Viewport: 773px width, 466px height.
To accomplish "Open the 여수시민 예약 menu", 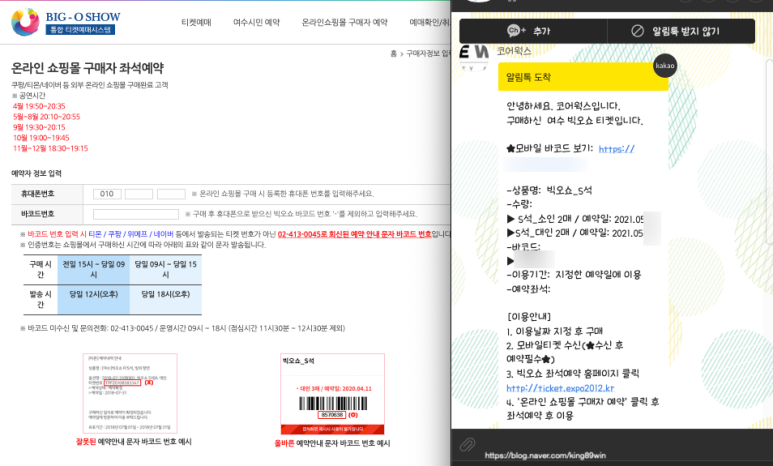I will [256, 22].
